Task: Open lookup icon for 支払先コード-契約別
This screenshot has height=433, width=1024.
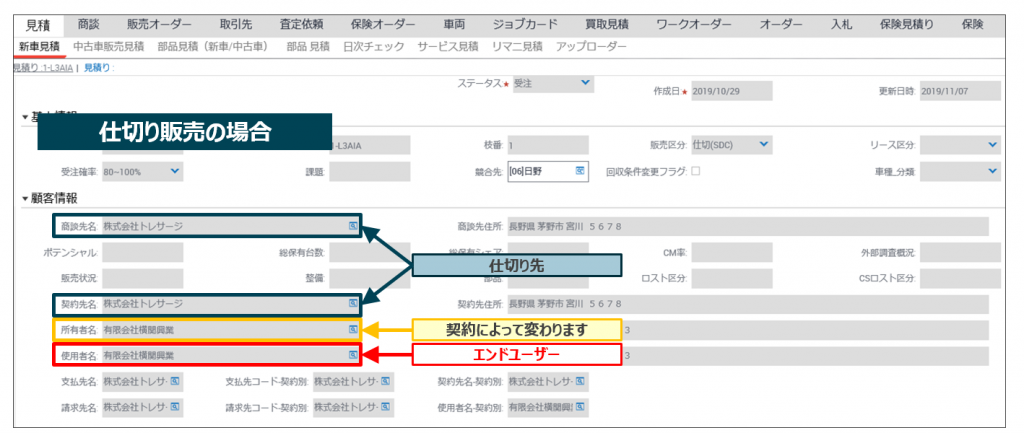Action: click(385, 381)
